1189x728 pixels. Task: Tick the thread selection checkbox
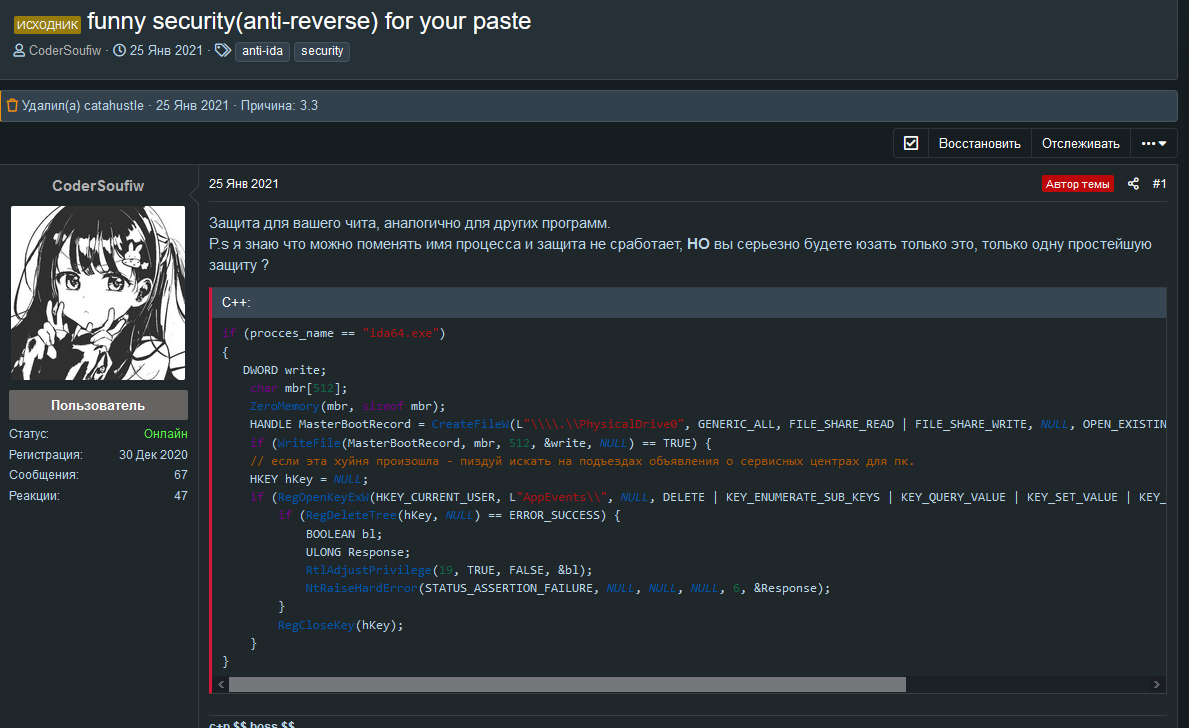[911, 143]
